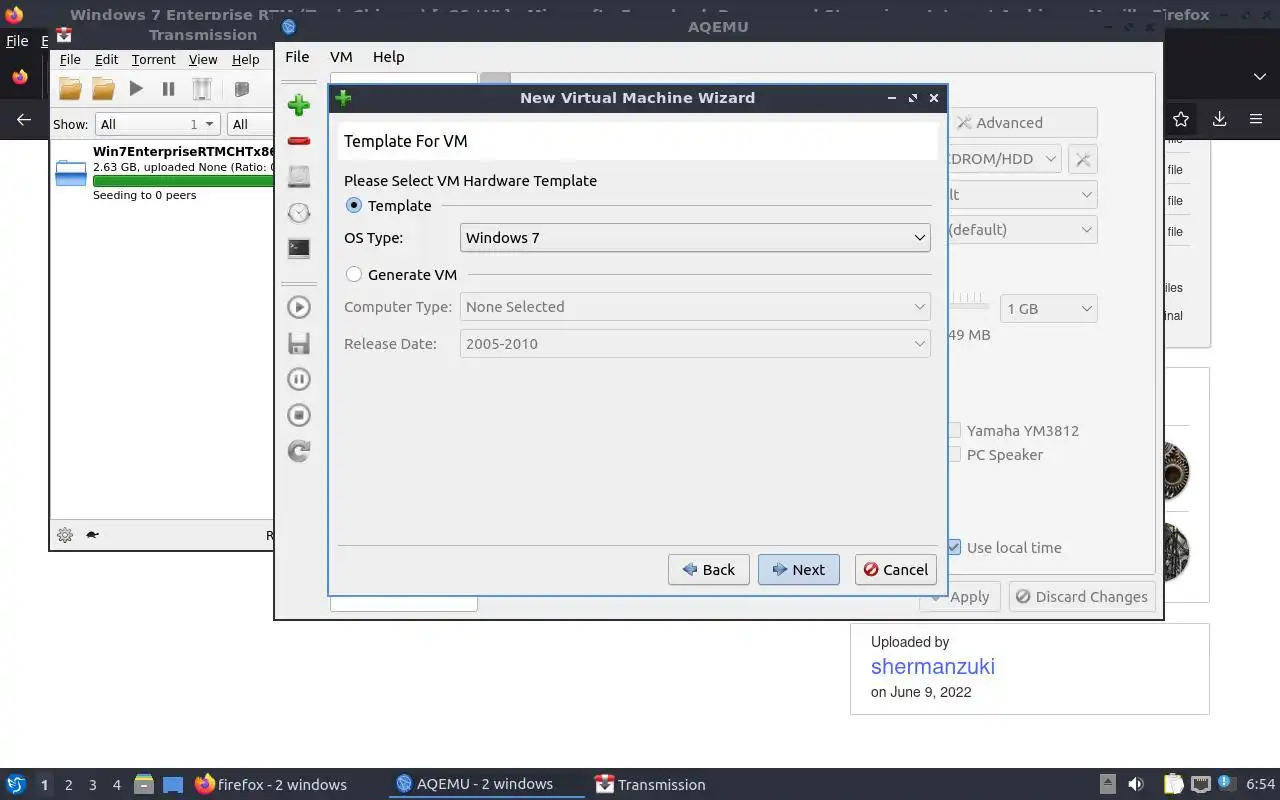Click the circular stop icon in AQEMU sidebar

298,415
